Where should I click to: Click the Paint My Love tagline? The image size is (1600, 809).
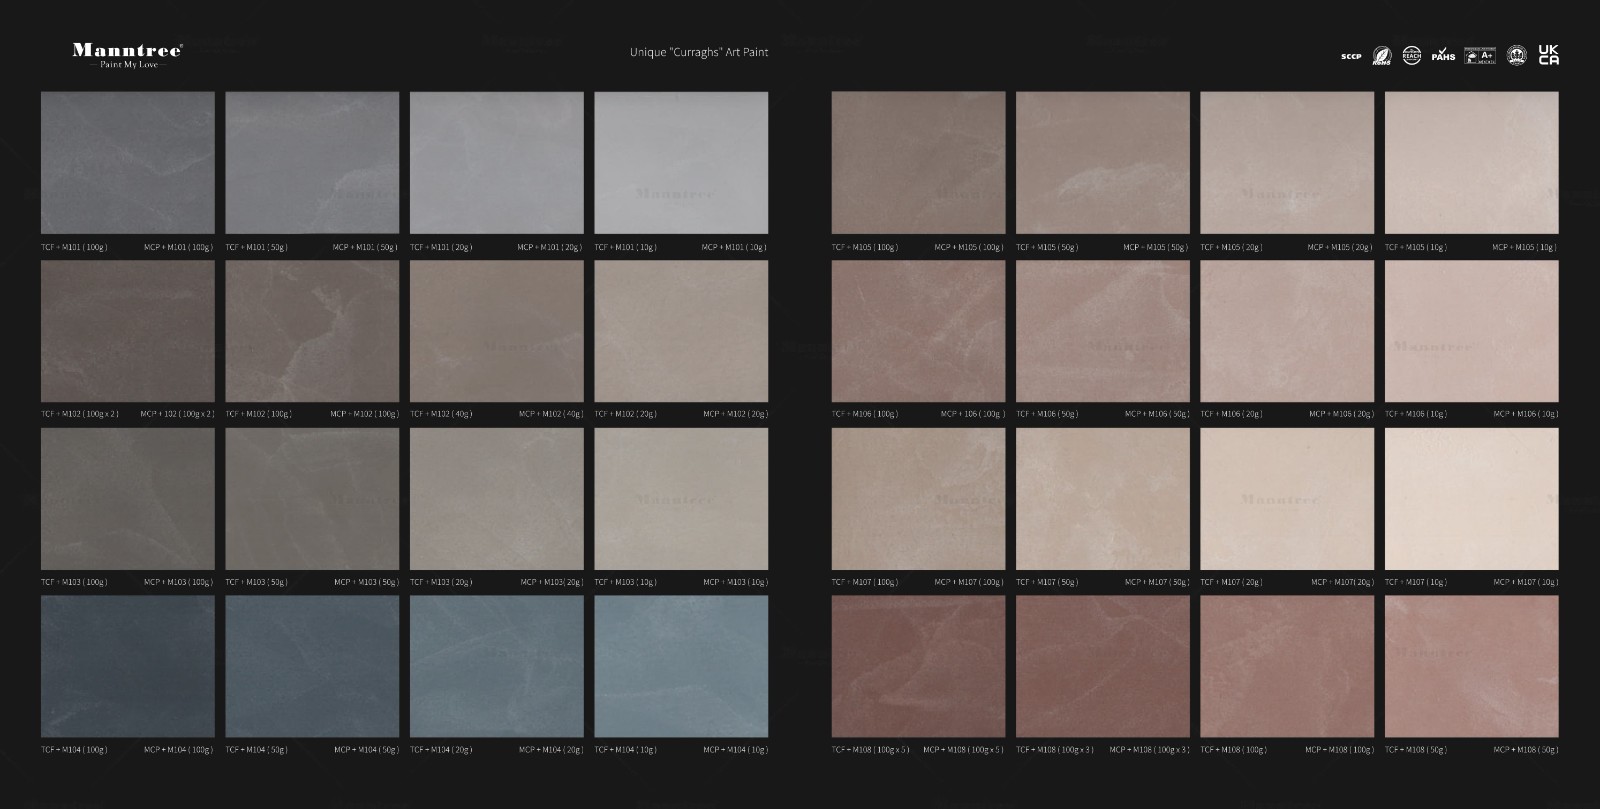tap(128, 65)
